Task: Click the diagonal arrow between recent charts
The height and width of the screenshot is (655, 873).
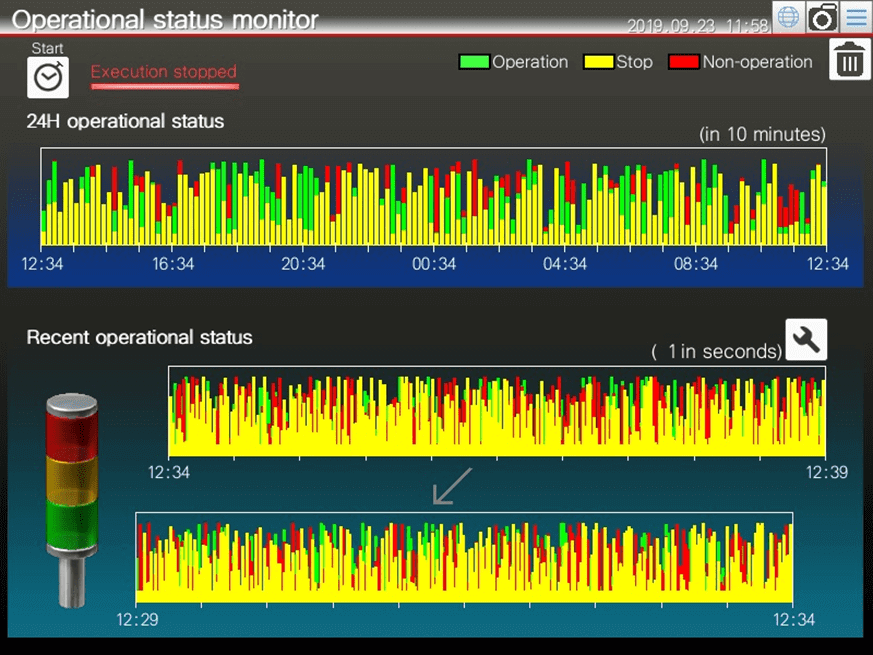Action: point(451,486)
